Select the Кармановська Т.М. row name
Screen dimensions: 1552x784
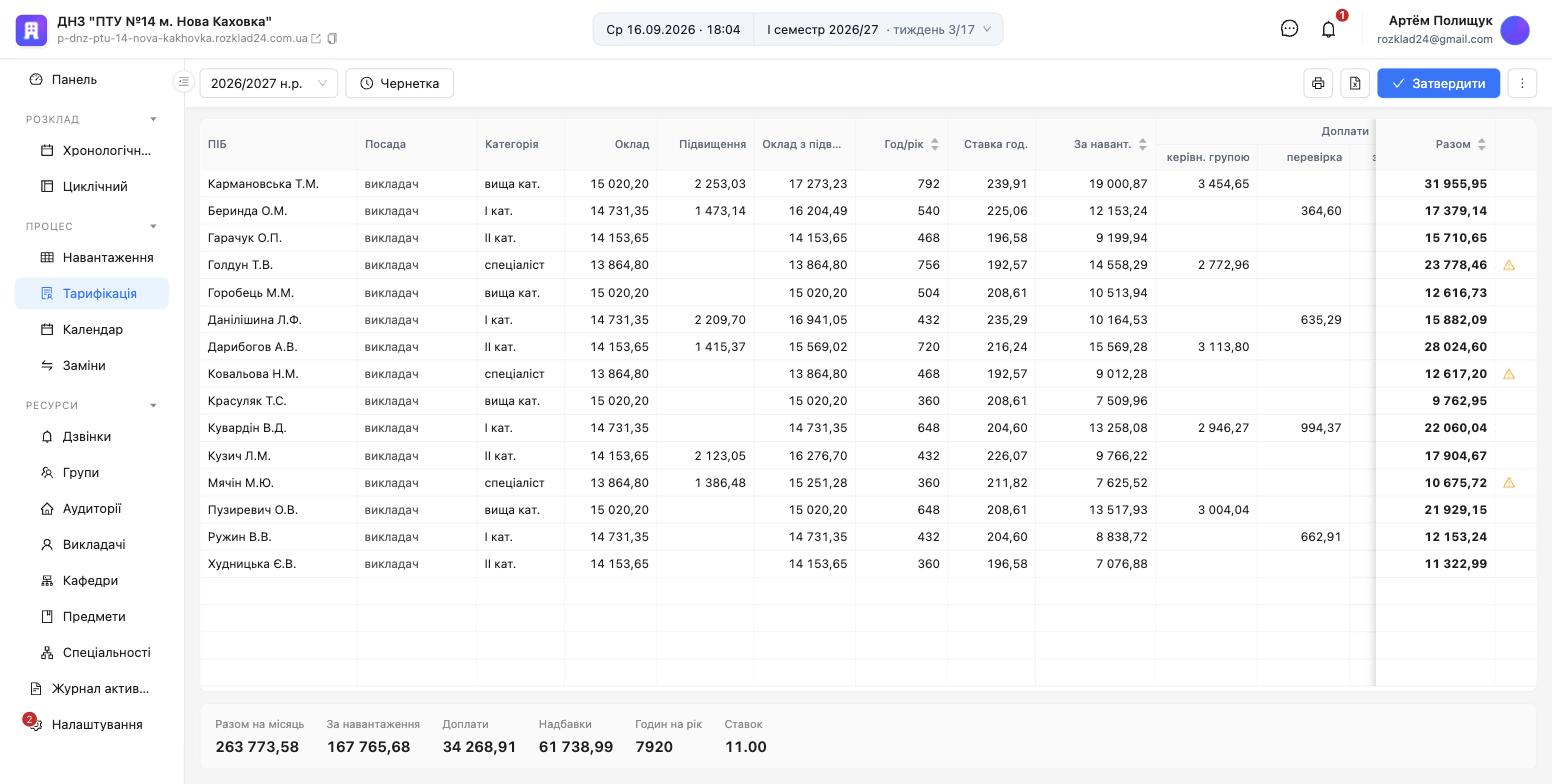click(x=263, y=184)
